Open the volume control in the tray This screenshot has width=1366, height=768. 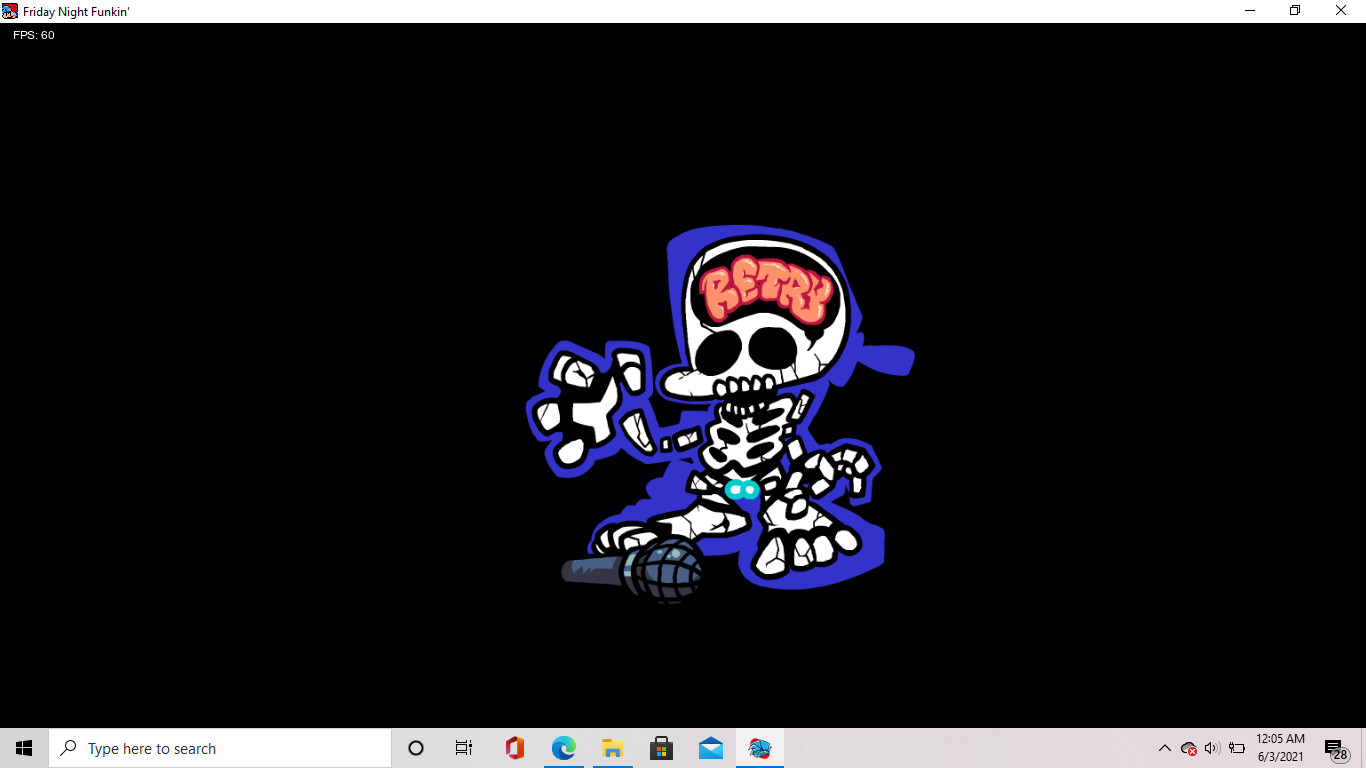1212,748
